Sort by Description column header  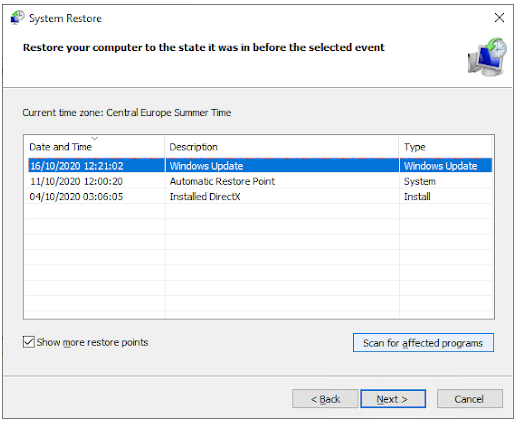point(282,147)
